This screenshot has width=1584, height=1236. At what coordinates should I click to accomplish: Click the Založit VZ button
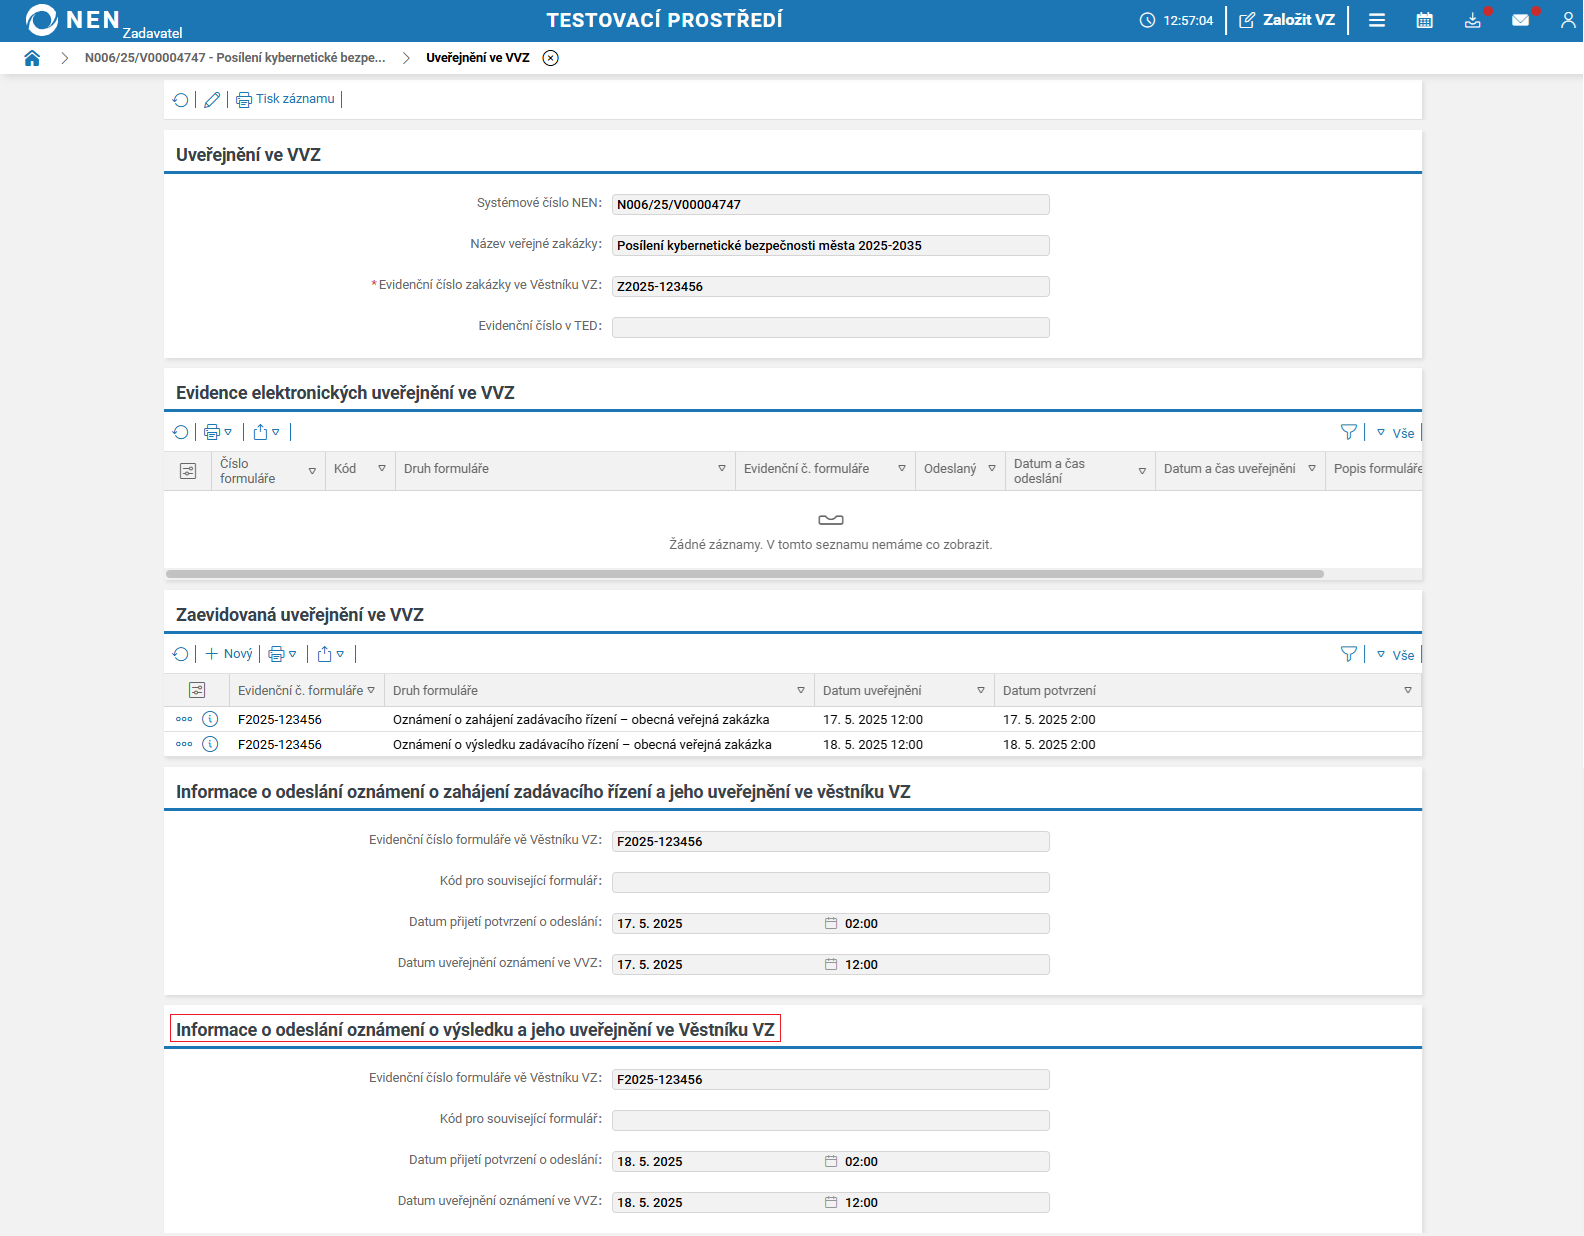(1287, 20)
